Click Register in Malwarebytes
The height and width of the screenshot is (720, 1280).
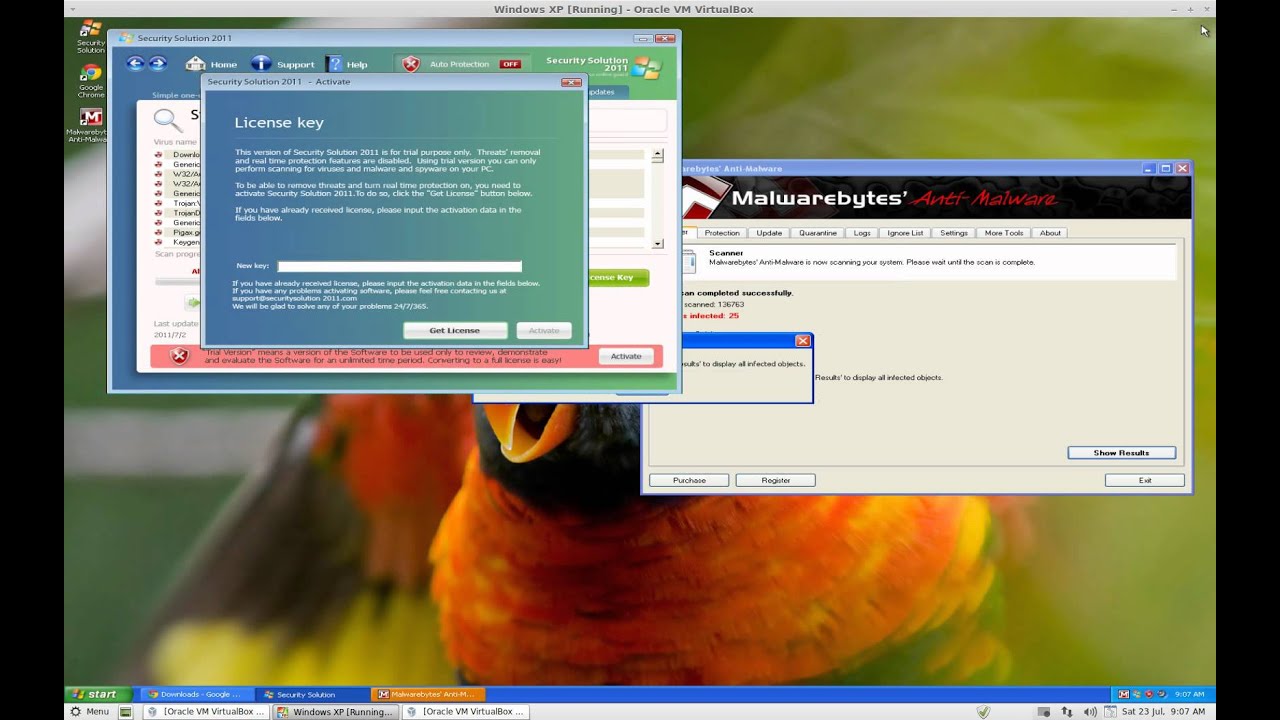775,480
